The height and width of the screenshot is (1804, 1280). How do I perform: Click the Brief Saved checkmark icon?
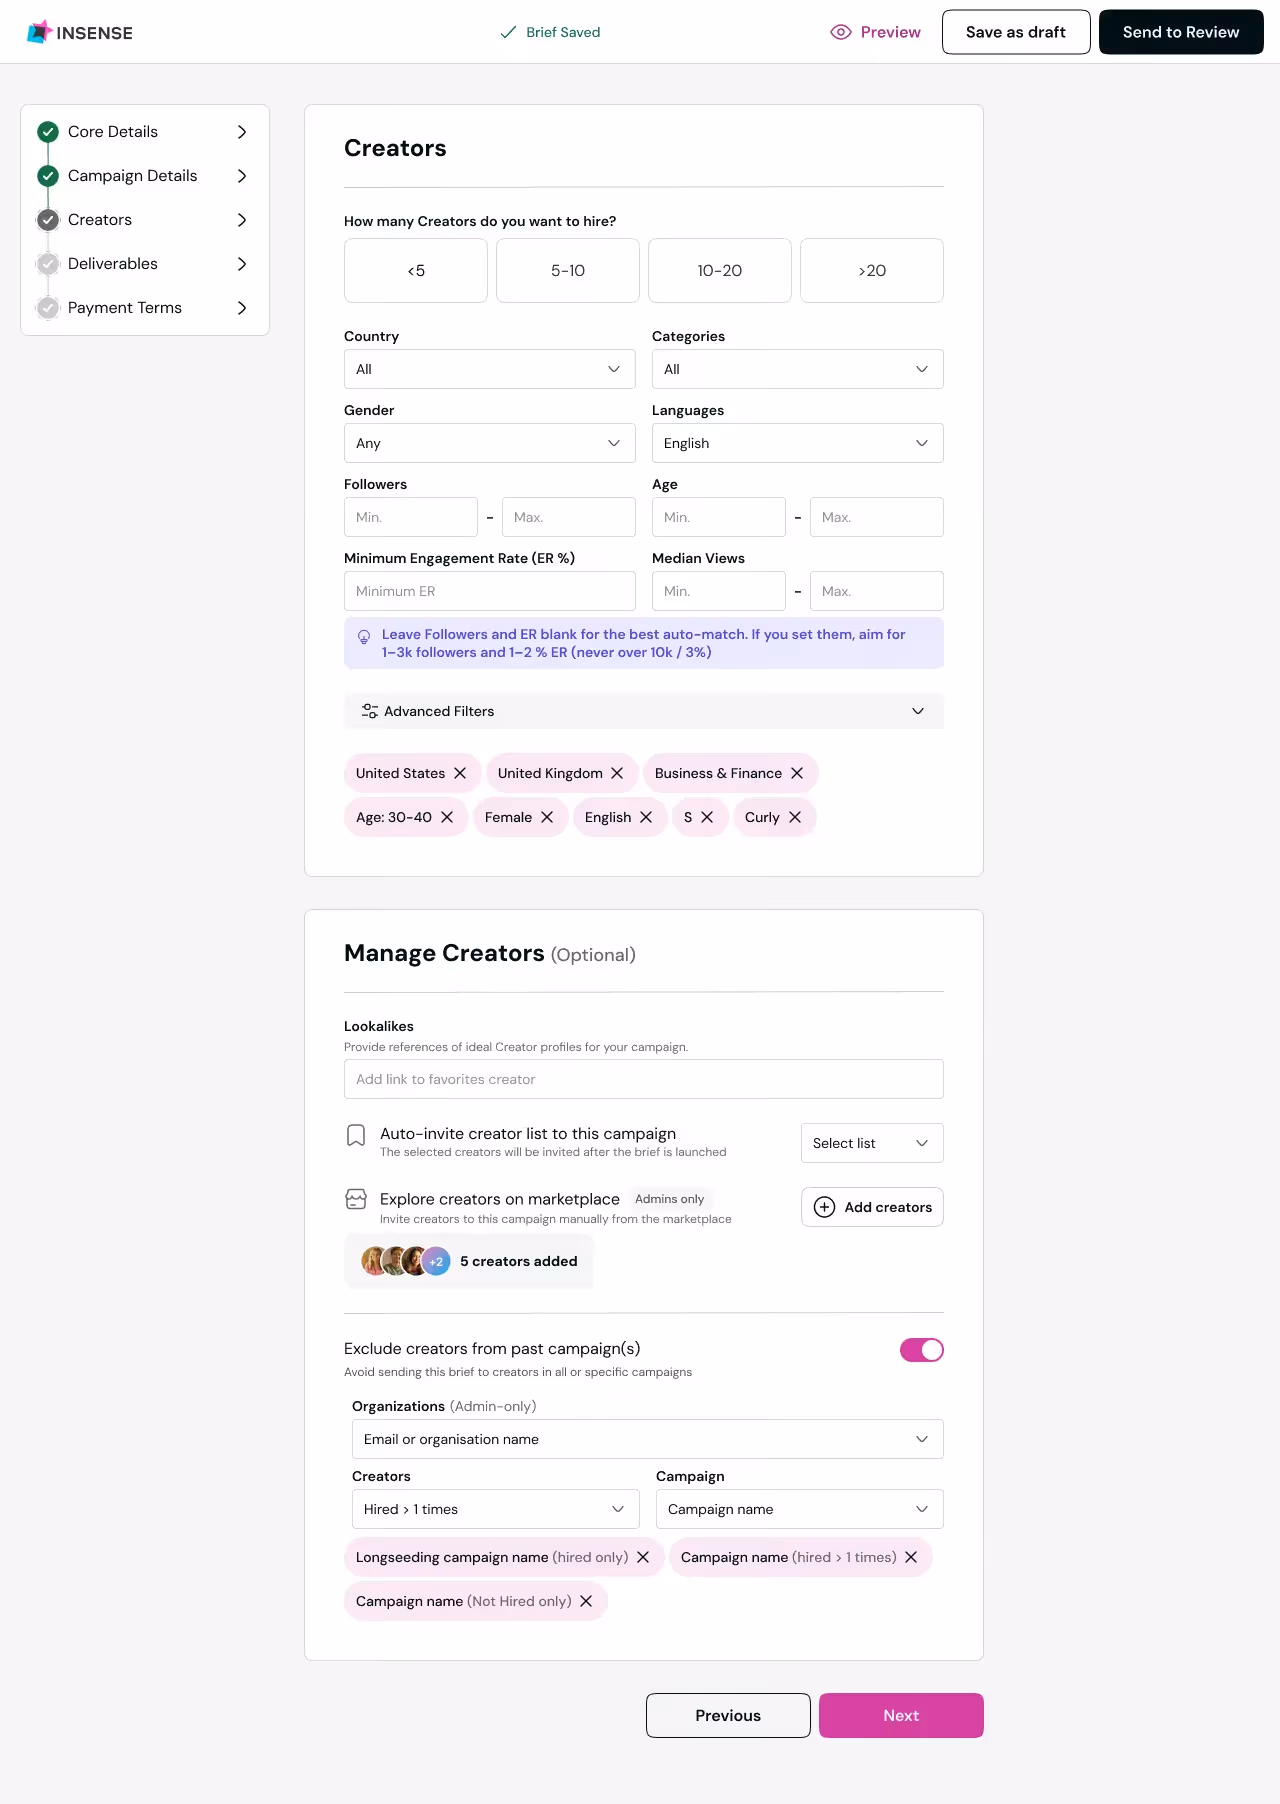508,32
